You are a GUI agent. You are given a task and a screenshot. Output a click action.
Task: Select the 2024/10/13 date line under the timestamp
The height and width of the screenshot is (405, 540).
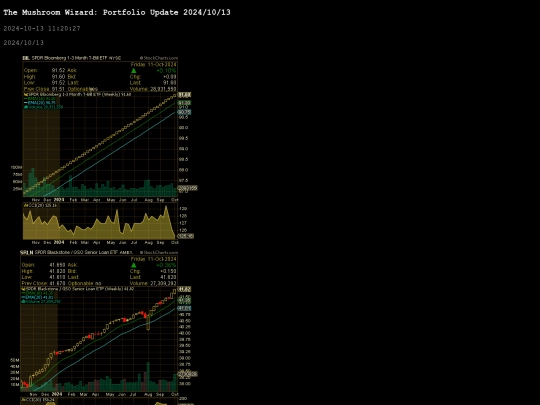click(23, 43)
